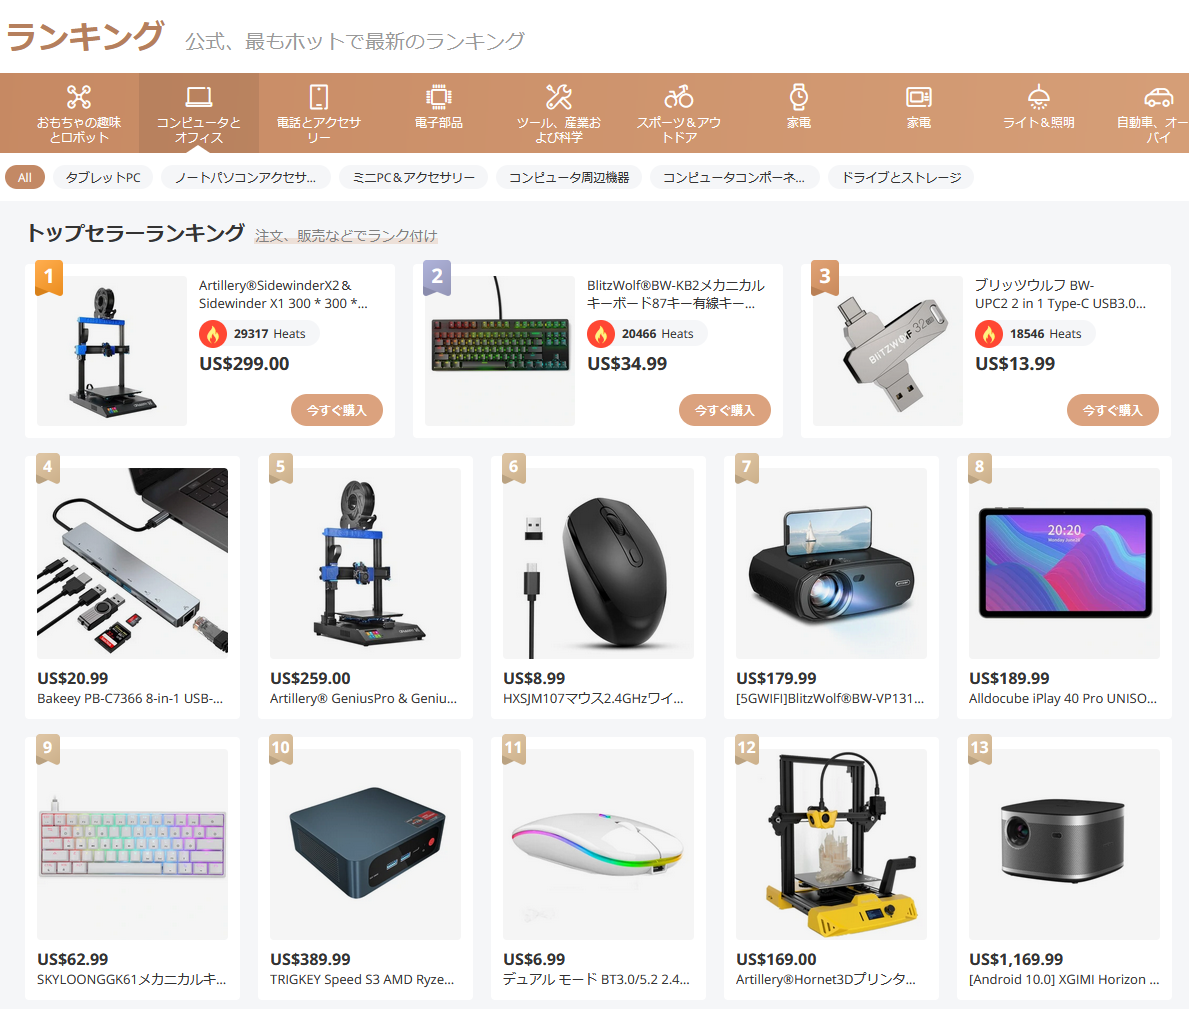Open Artillery GeniusPro & Genius title
The height and width of the screenshot is (1009, 1189).
tap(364, 698)
